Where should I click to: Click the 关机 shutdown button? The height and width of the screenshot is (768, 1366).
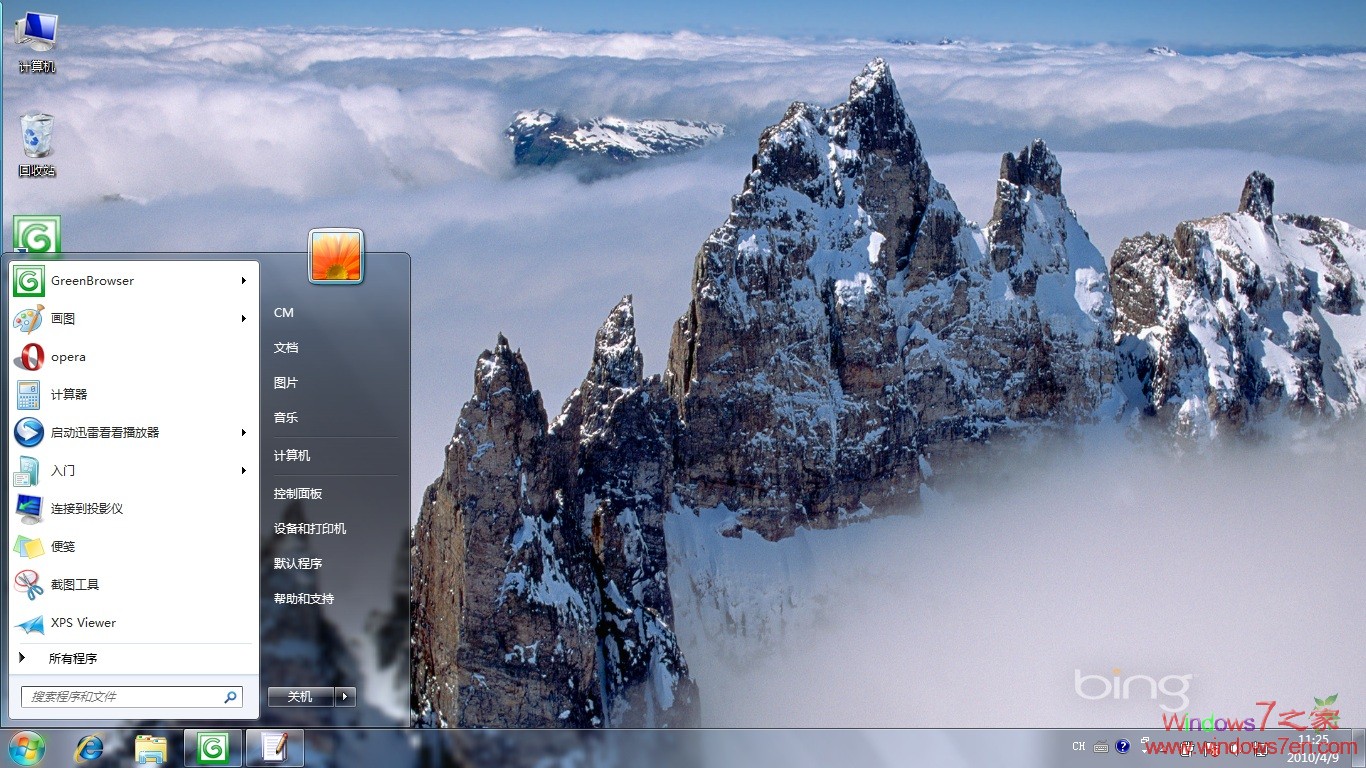click(301, 697)
